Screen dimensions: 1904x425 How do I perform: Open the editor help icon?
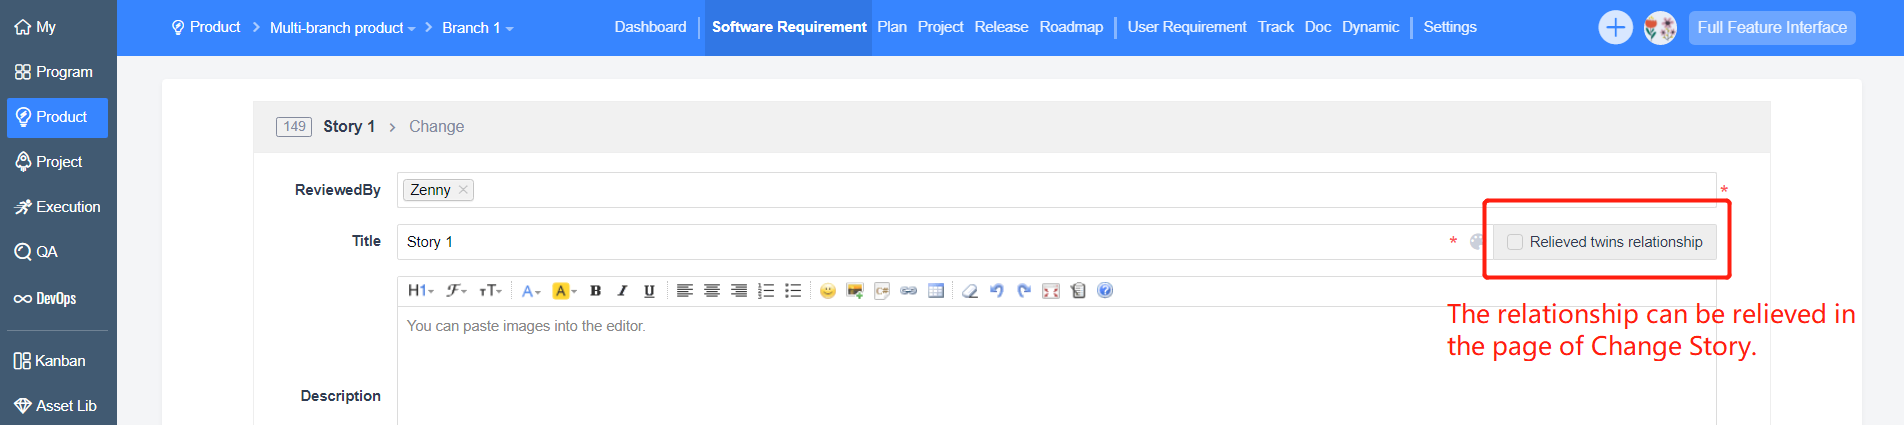tap(1104, 291)
